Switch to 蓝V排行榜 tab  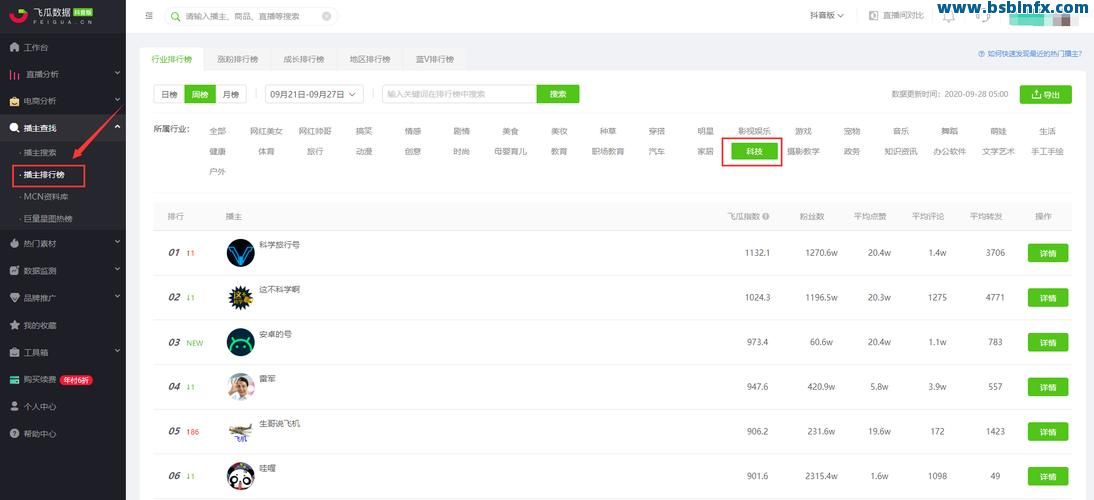(435, 59)
